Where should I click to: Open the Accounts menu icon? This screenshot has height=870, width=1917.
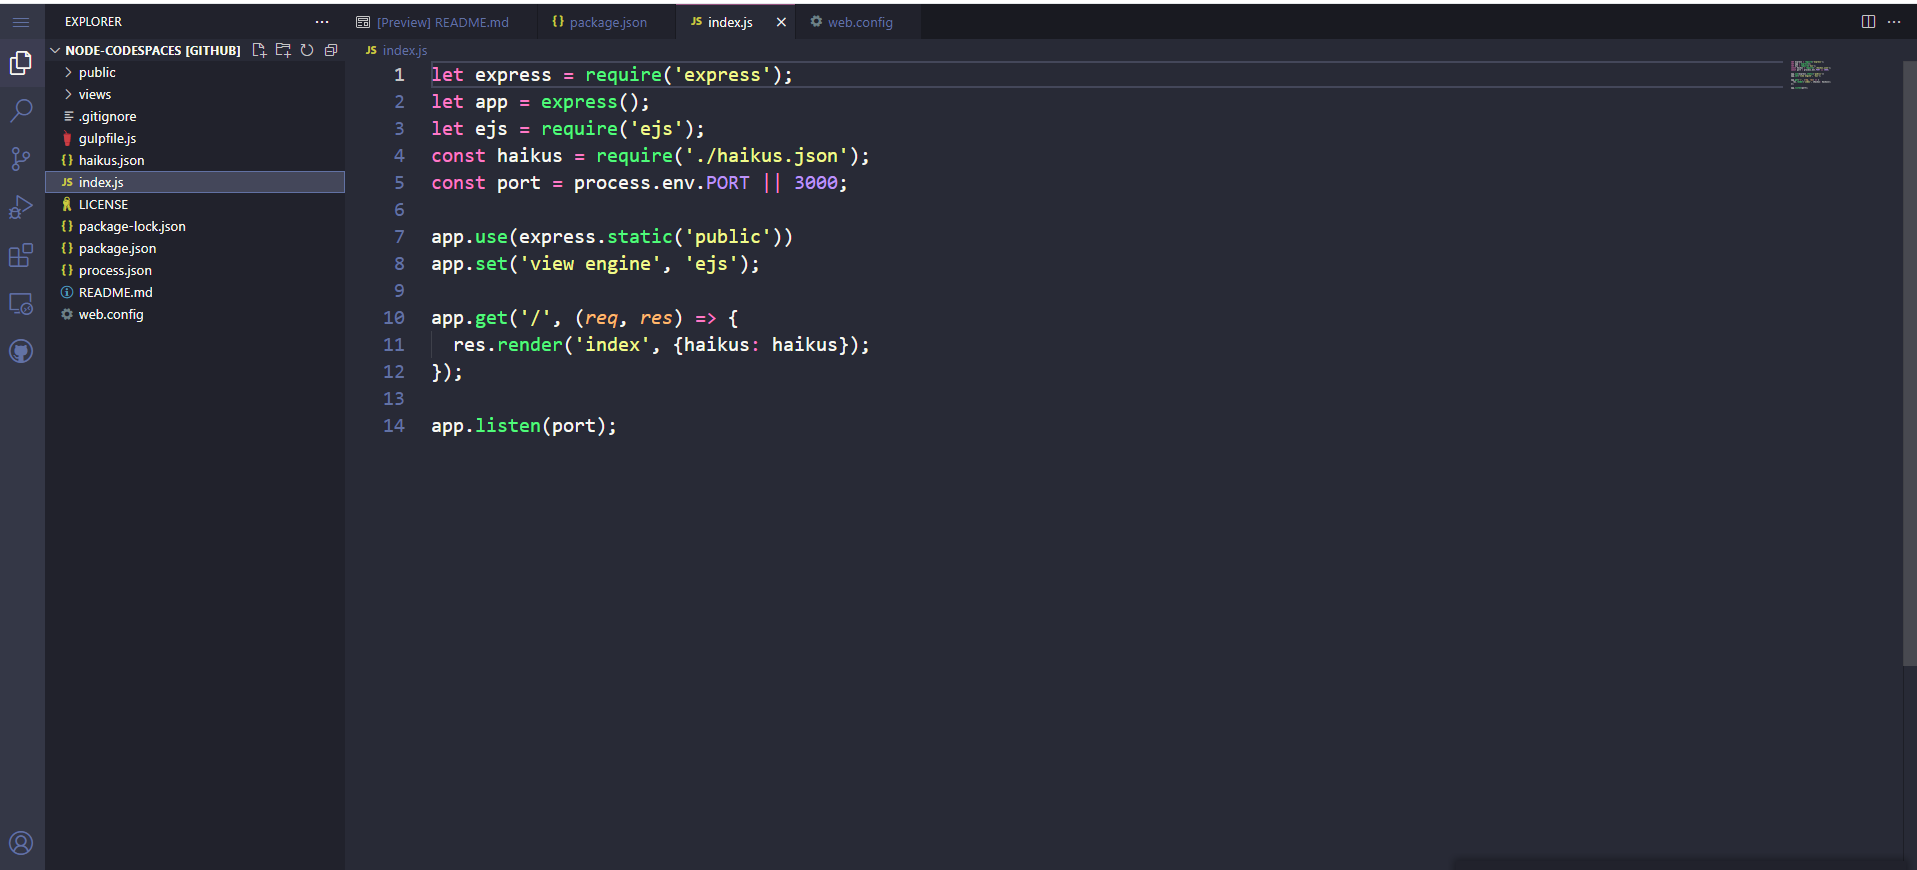[x=21, y=843]
